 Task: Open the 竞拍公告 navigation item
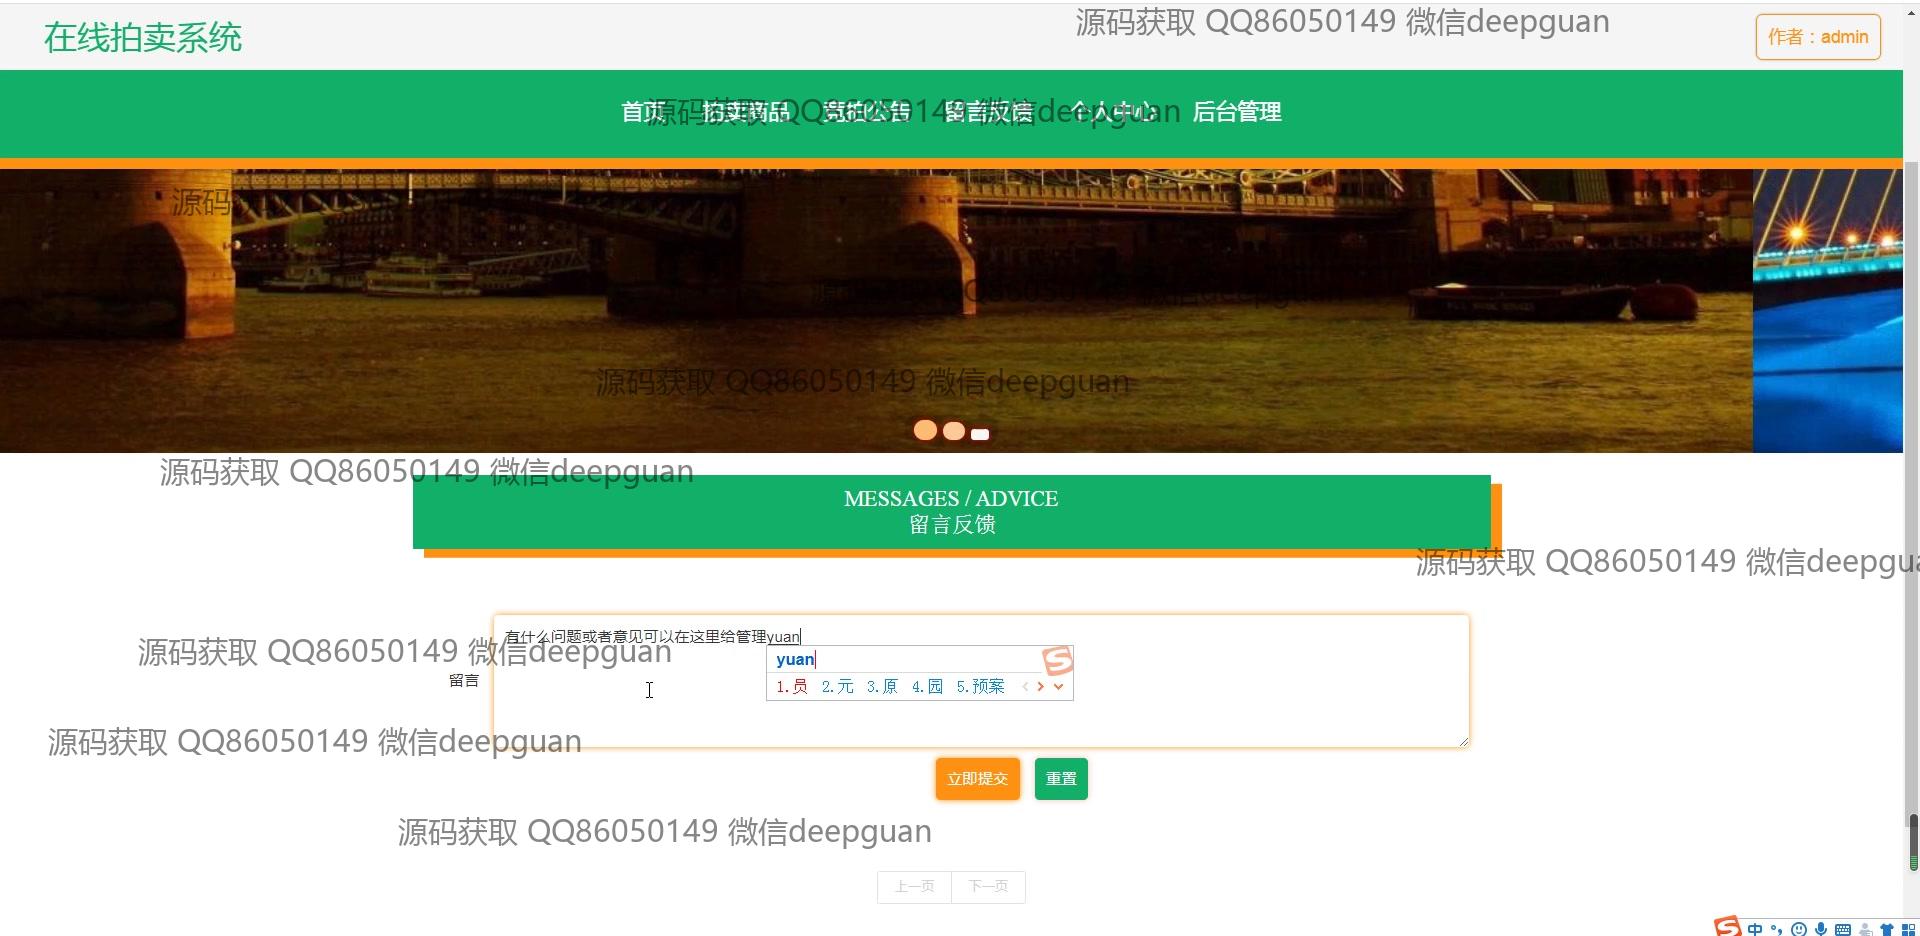tap(866, 112)
